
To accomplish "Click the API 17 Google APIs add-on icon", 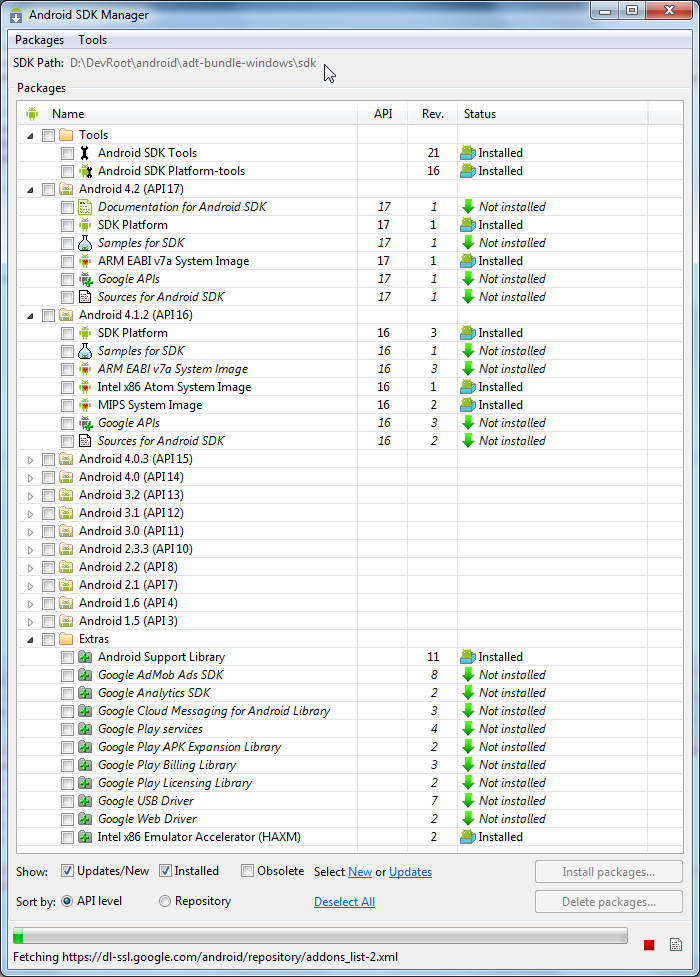I will (x=85, y=279).
